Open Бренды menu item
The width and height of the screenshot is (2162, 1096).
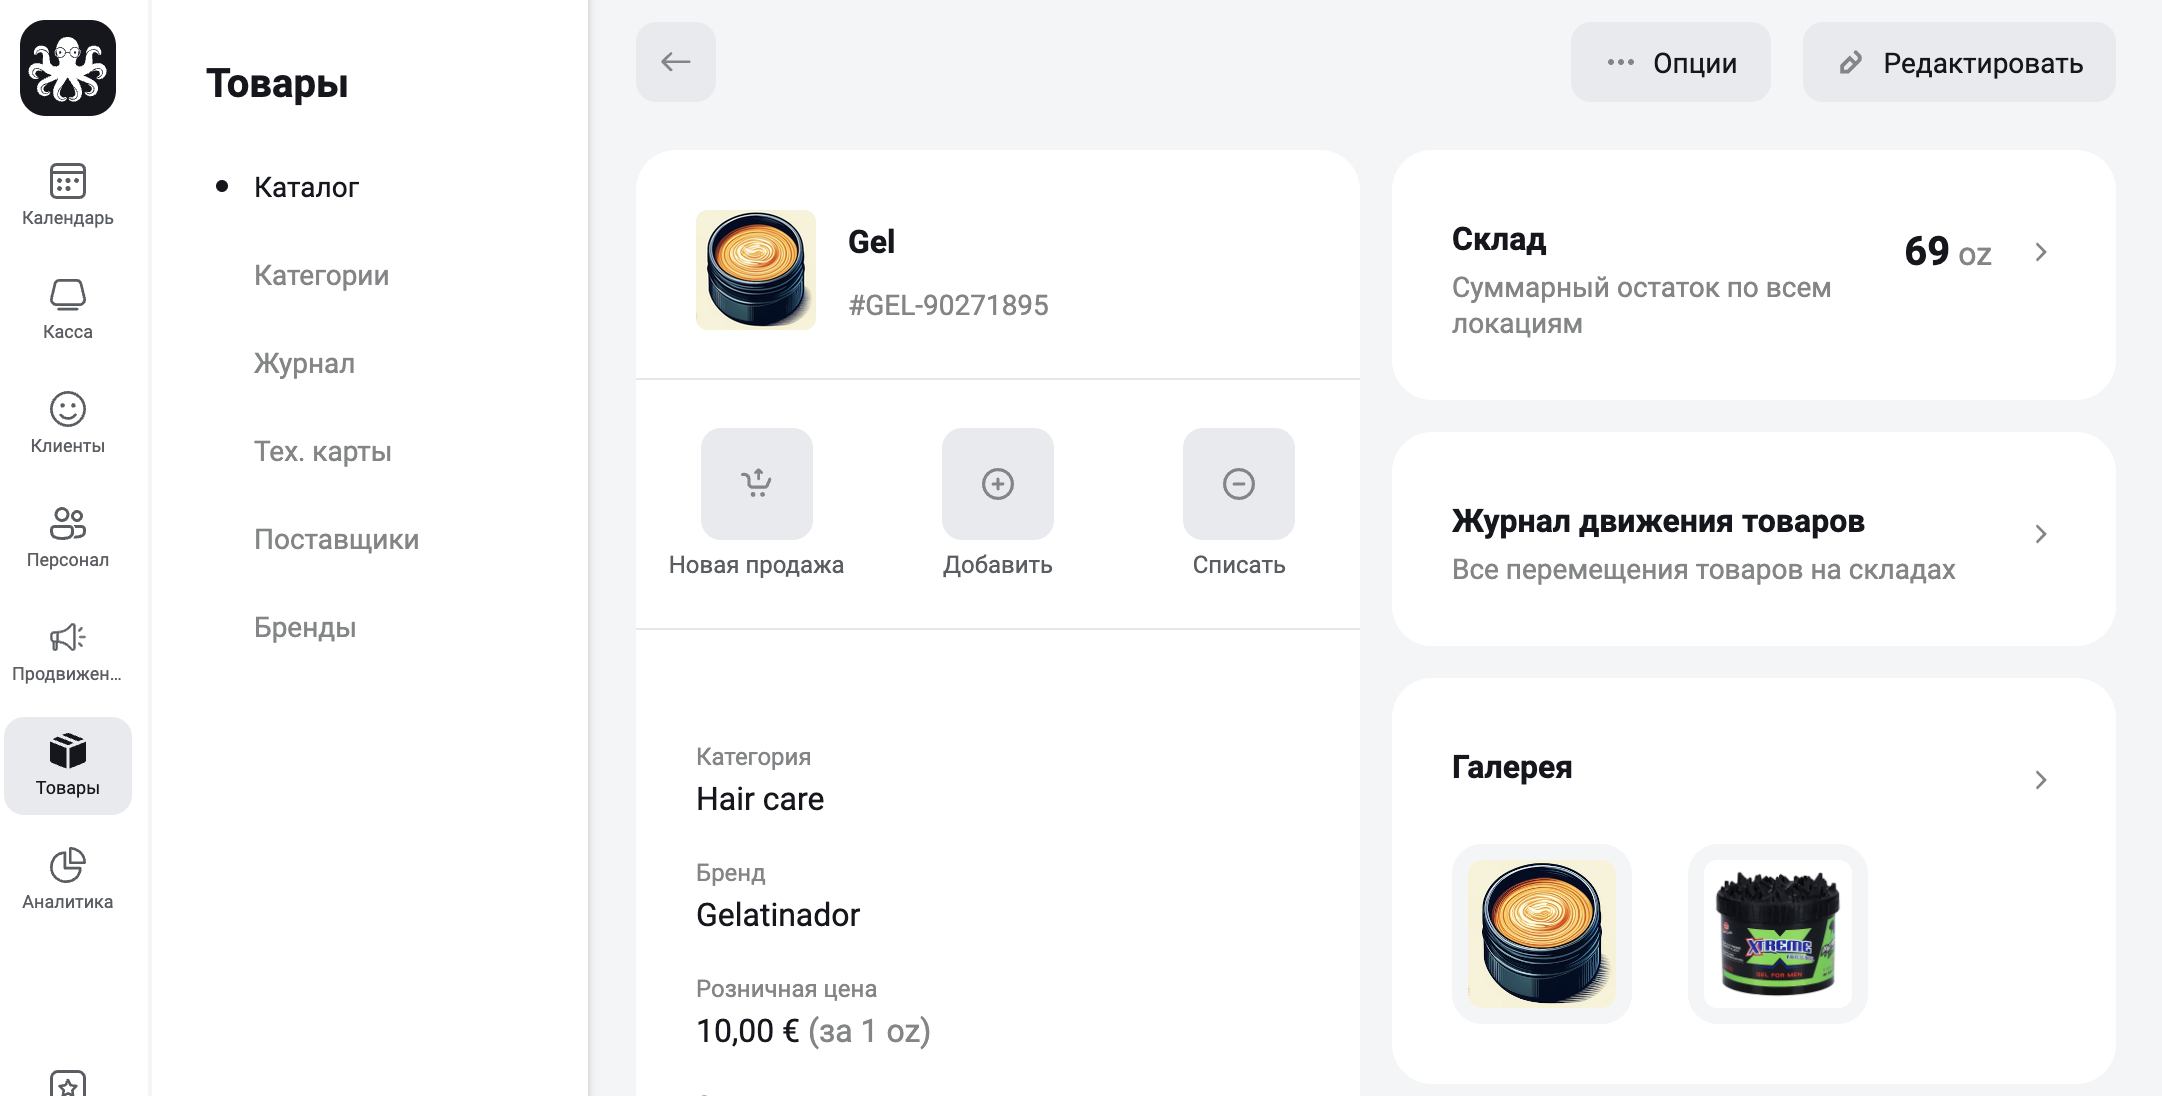pyautogui.click(x=305, y=627)
